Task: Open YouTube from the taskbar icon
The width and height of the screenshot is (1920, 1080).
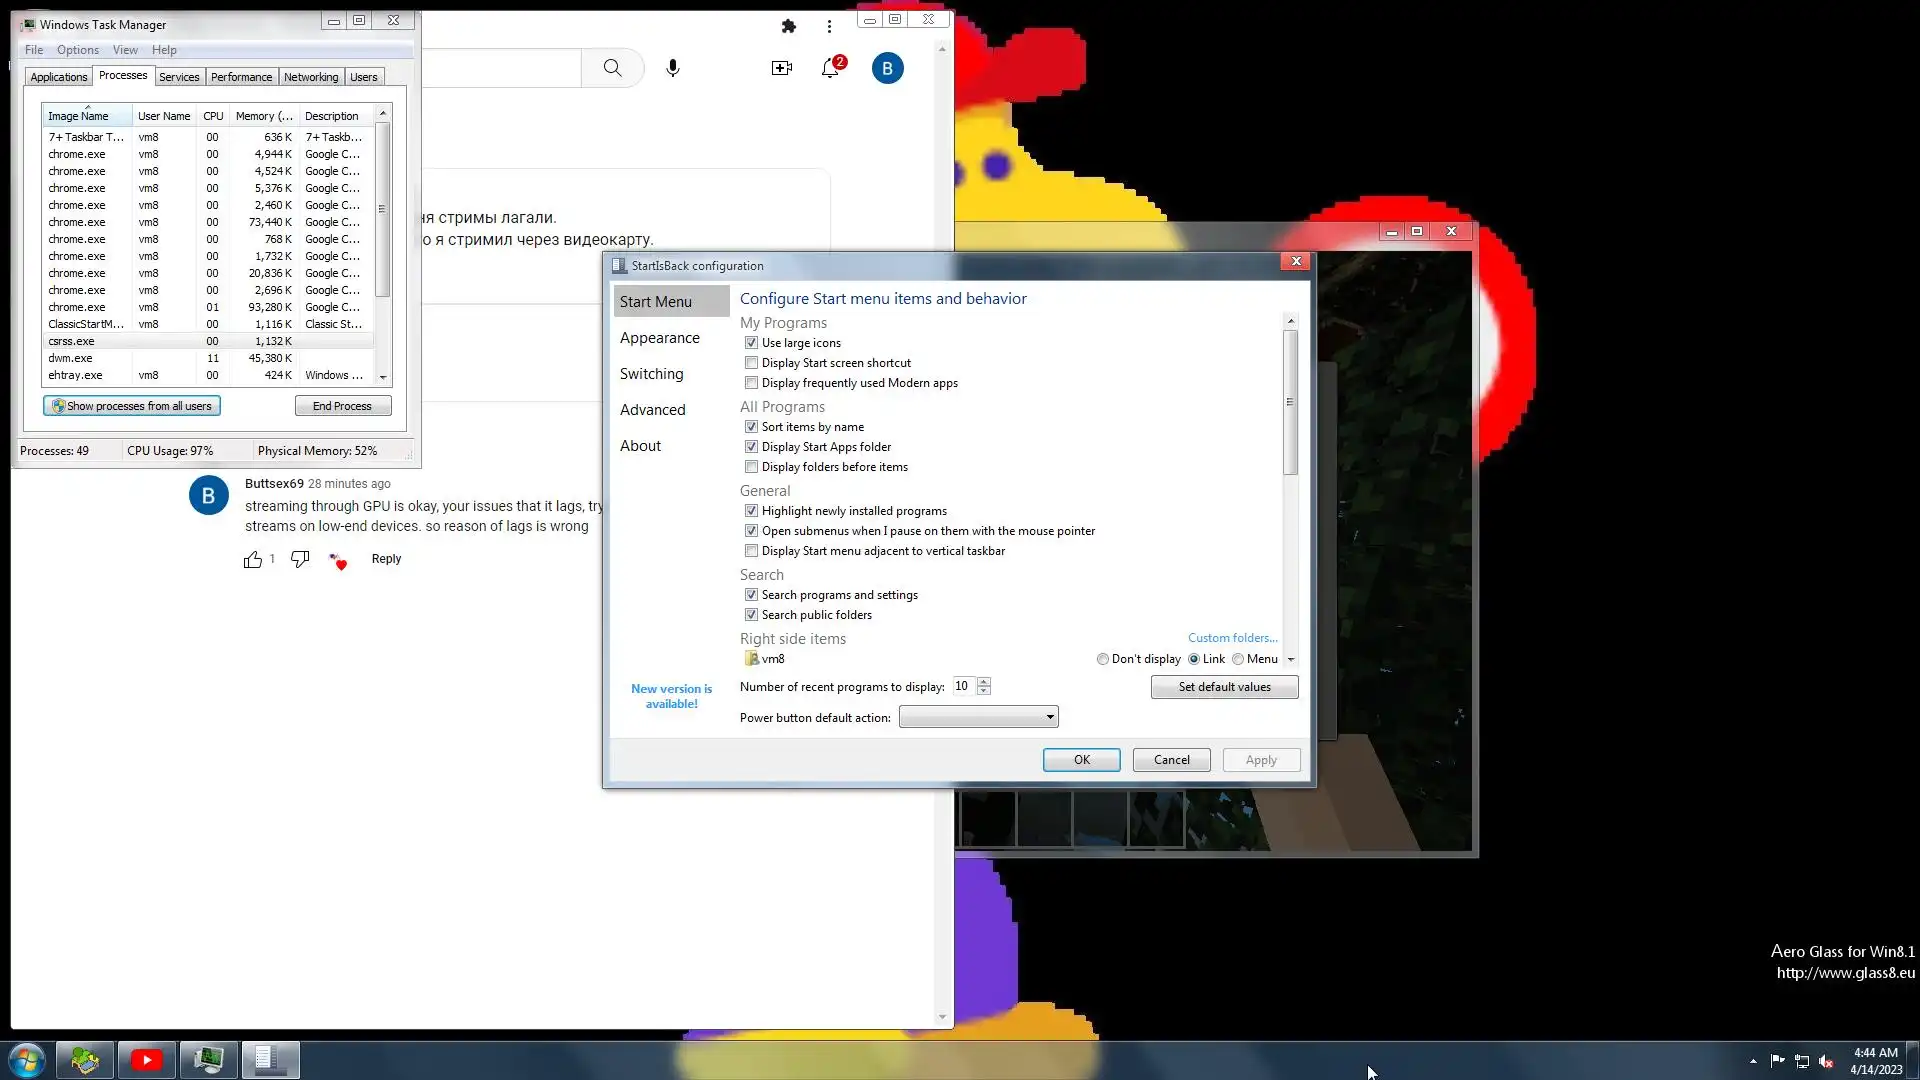Action: click(x=146, y=1059)
